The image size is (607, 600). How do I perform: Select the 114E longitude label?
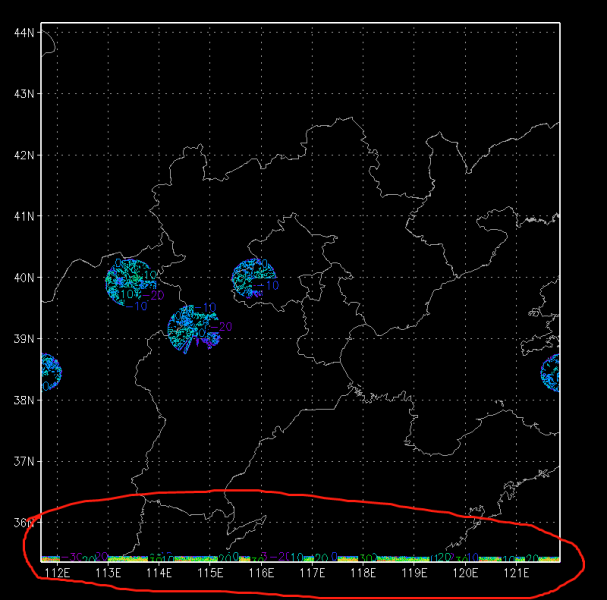click(159, 573)
